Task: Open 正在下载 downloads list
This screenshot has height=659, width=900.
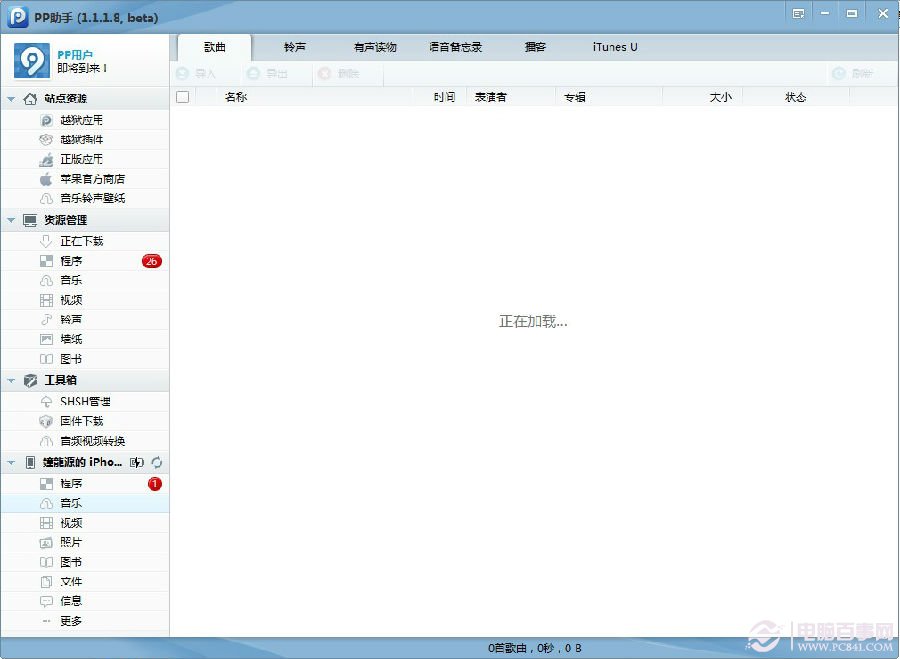Action: coord(80,241)
